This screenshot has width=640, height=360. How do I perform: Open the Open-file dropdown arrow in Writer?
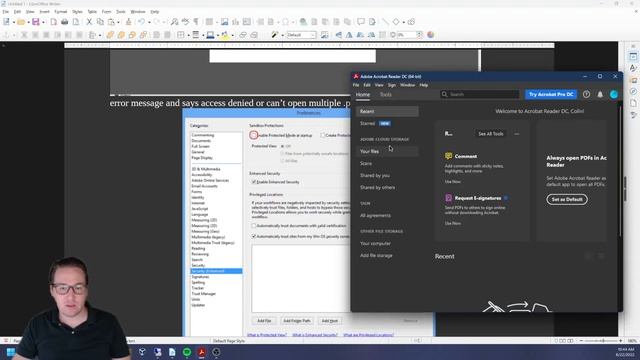[28, 22]
